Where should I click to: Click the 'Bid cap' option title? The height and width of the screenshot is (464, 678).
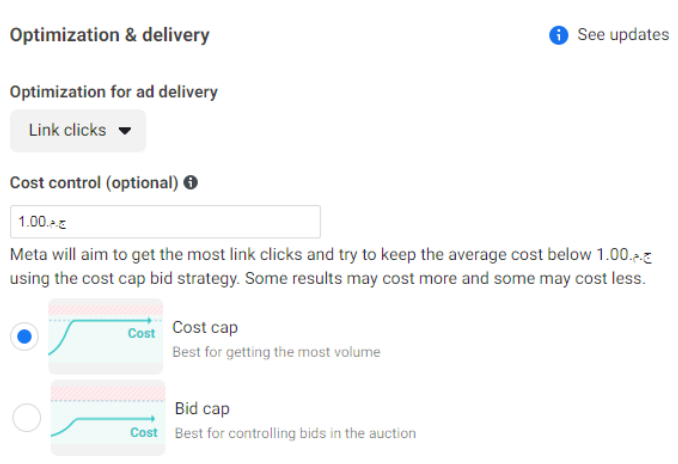[x=202, y=408]
